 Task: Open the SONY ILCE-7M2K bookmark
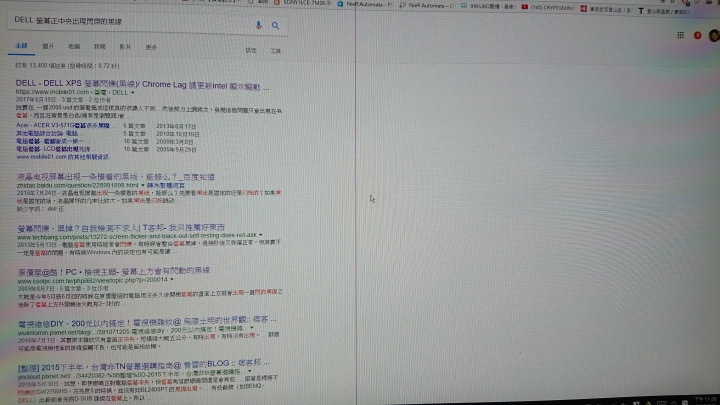coord(303,2)
